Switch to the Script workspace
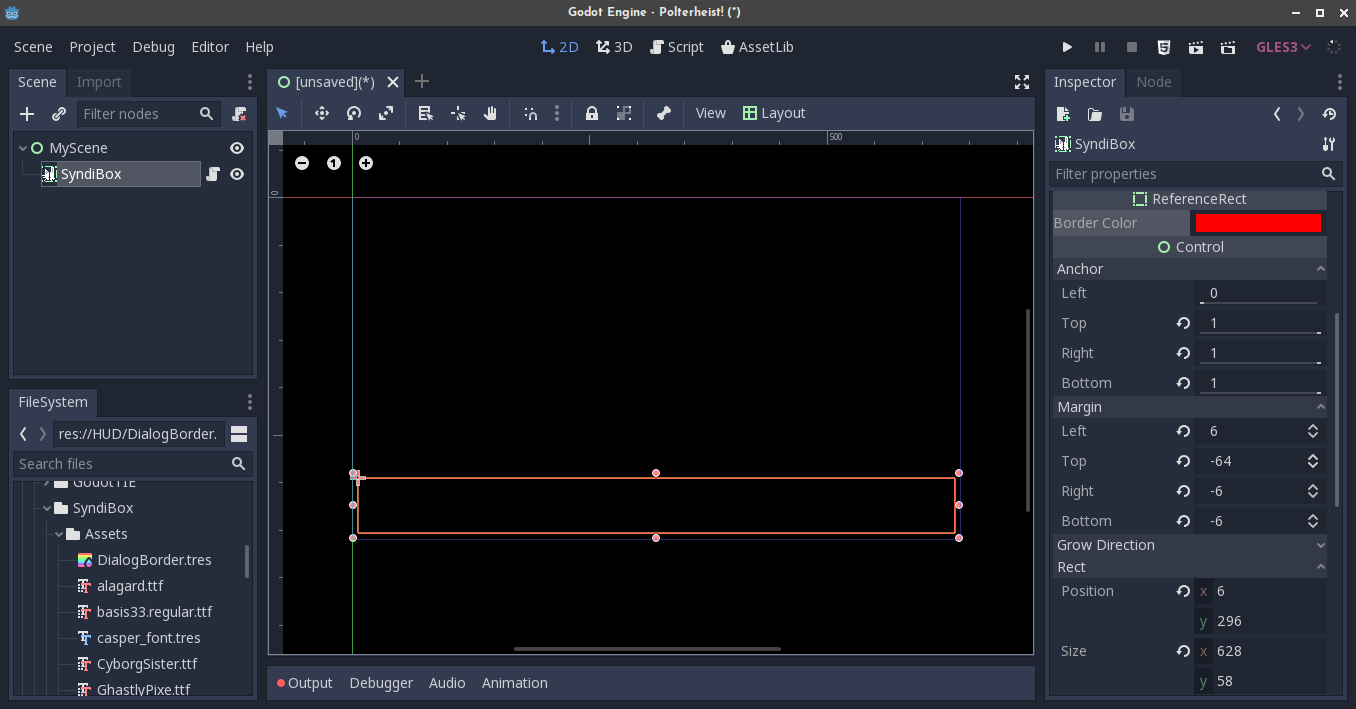The height and width of the screenshot is (709, 1356). point(676,47)
